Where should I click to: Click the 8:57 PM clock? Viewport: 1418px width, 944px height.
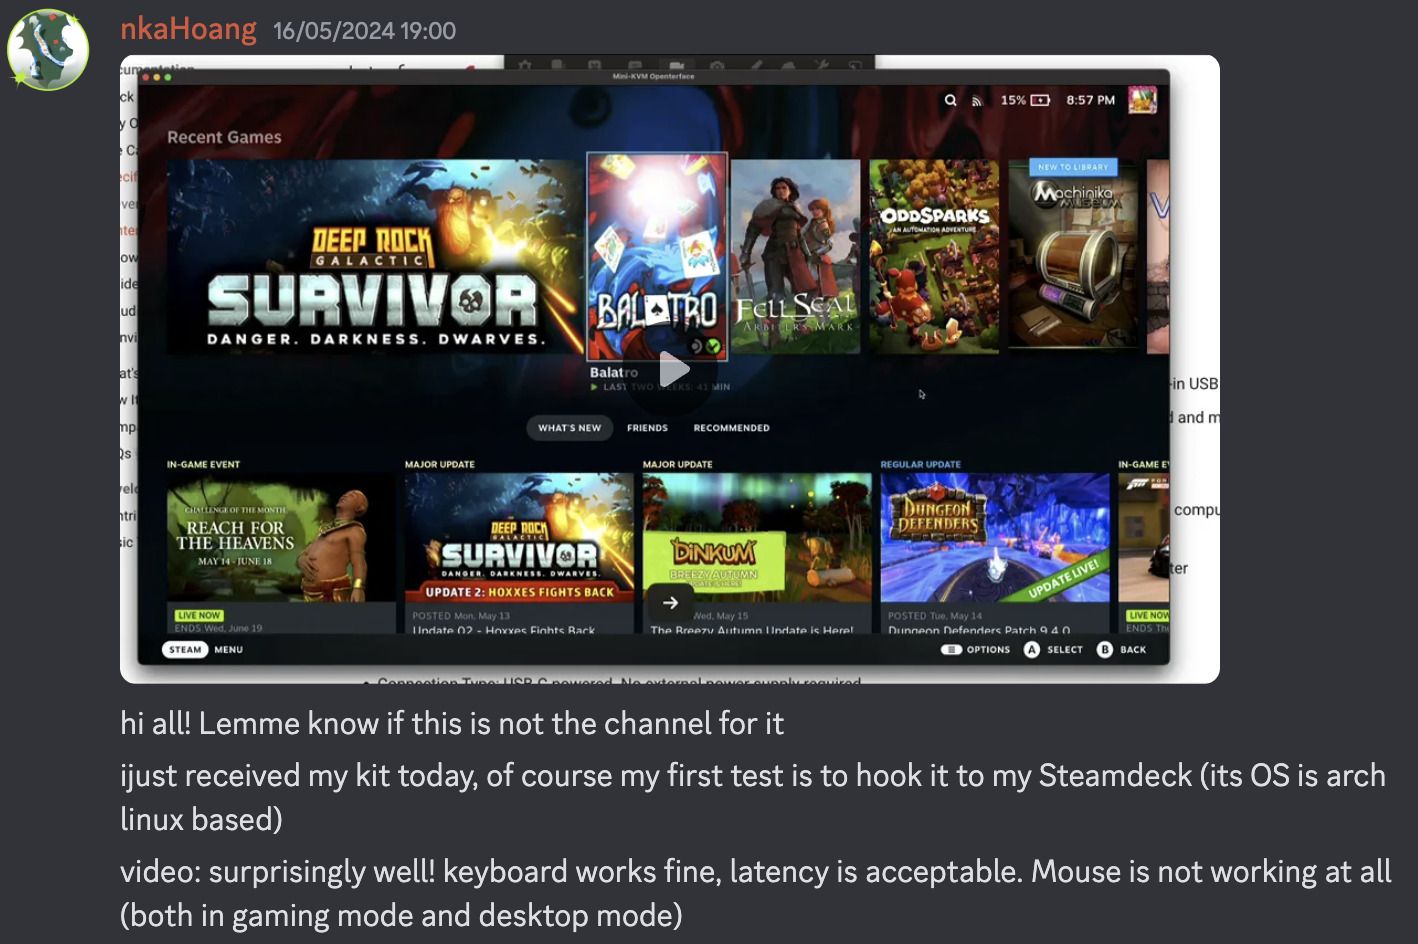[x=1090, y=100]
